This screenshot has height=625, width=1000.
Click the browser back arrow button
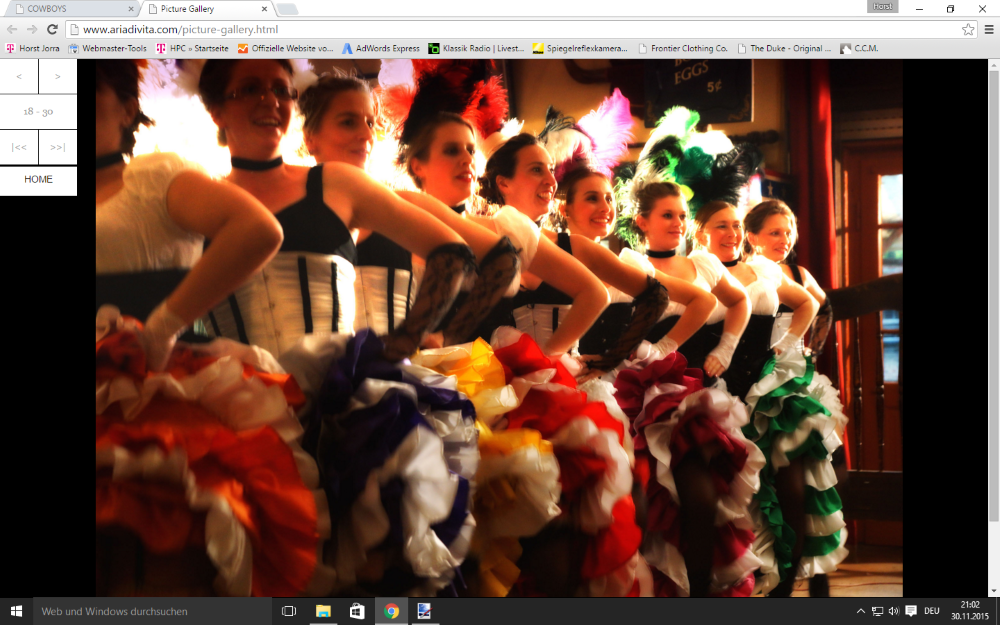point(12,29)
